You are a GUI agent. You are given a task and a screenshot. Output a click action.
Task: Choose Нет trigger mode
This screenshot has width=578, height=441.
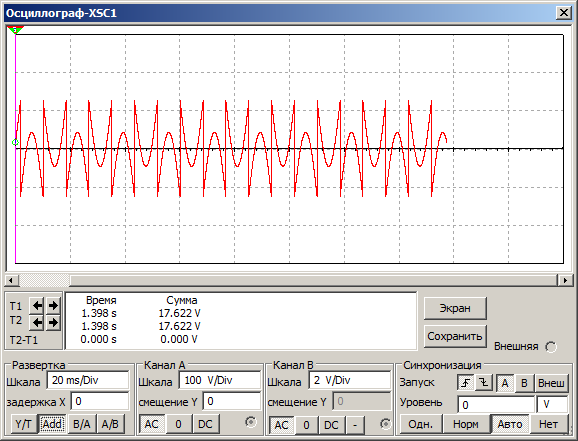(x=549, y=424)
